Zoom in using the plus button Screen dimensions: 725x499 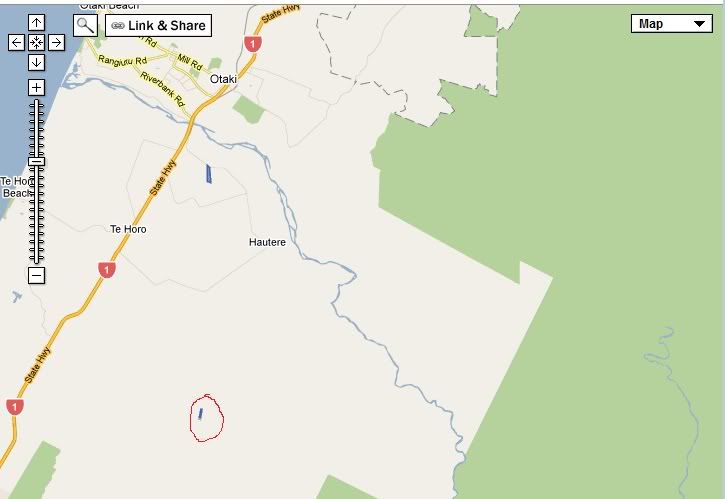(37, 87)
